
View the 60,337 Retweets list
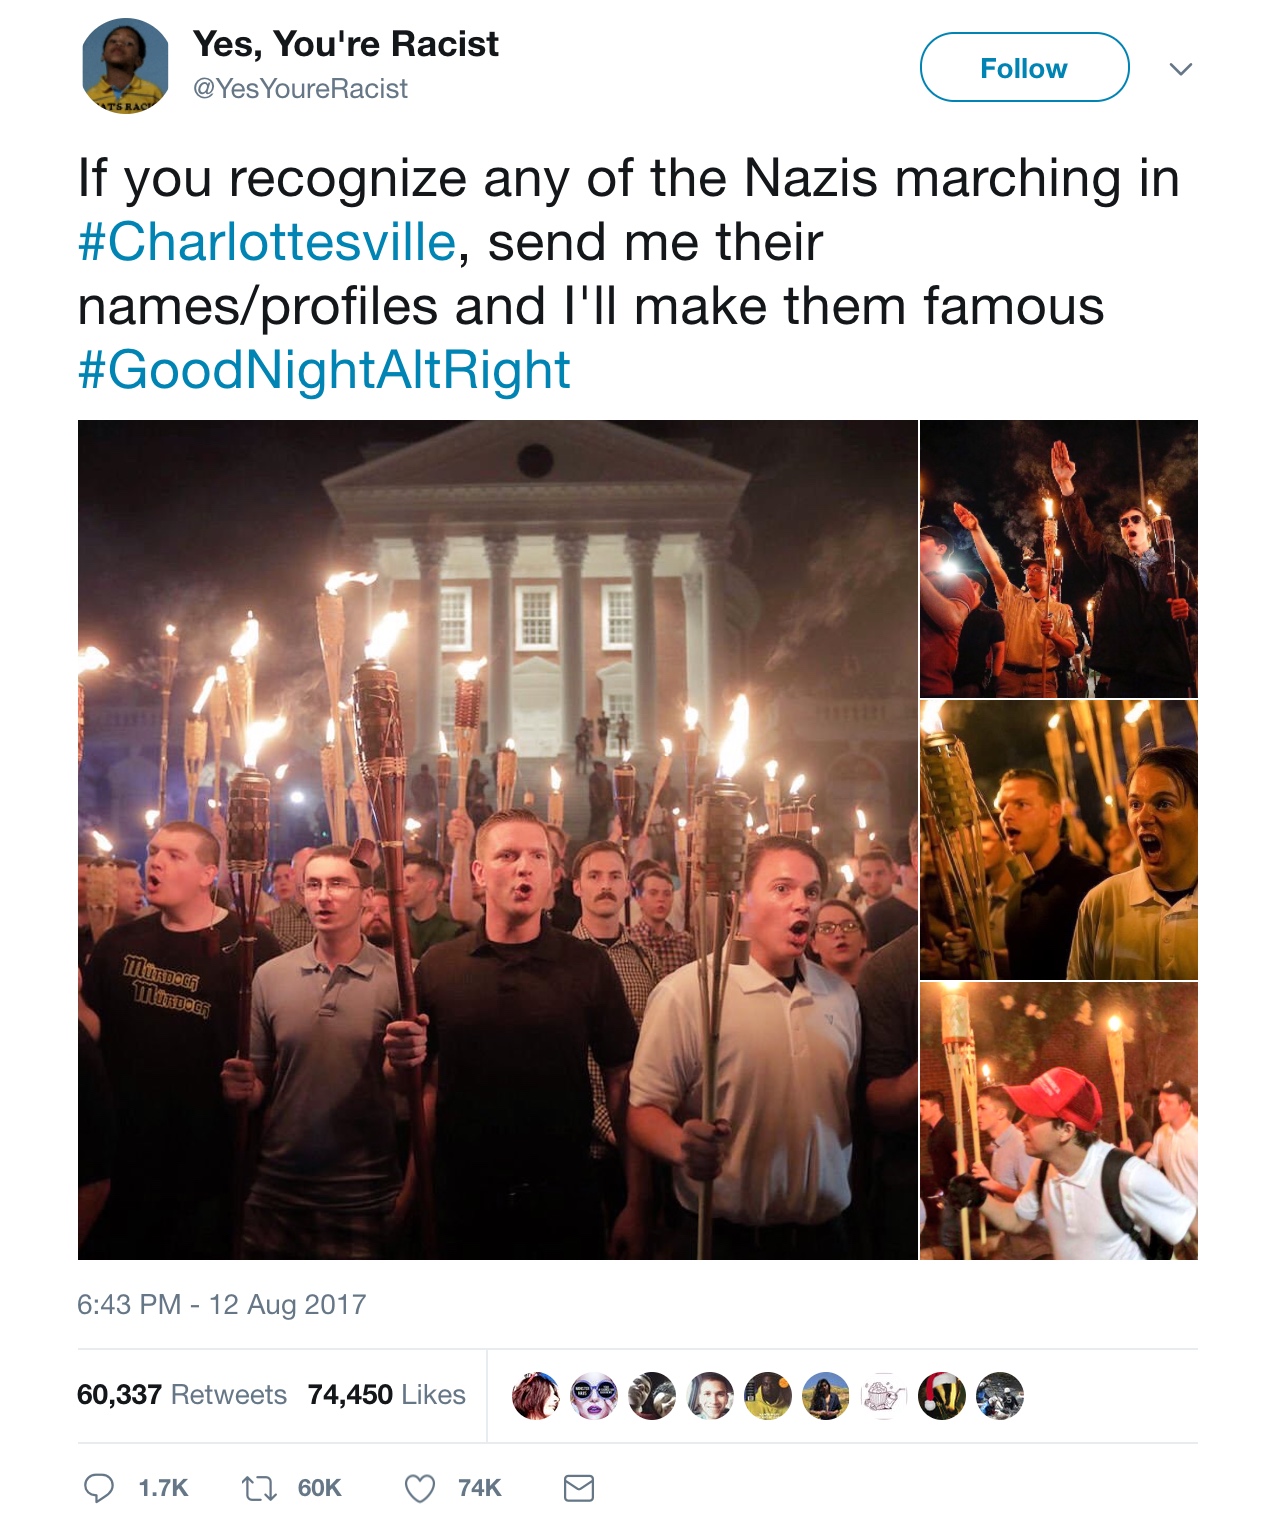click(182, 1394)
